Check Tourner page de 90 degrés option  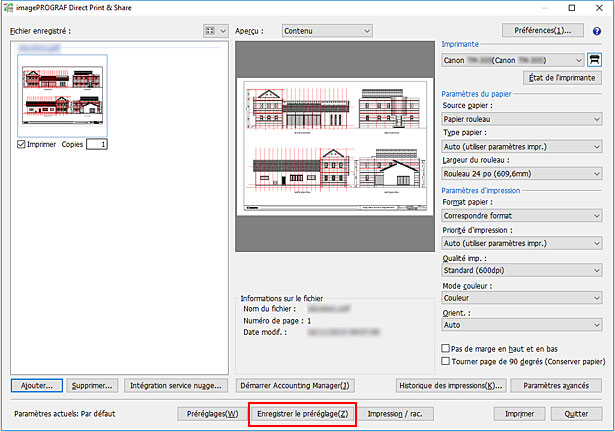[446, 360]
